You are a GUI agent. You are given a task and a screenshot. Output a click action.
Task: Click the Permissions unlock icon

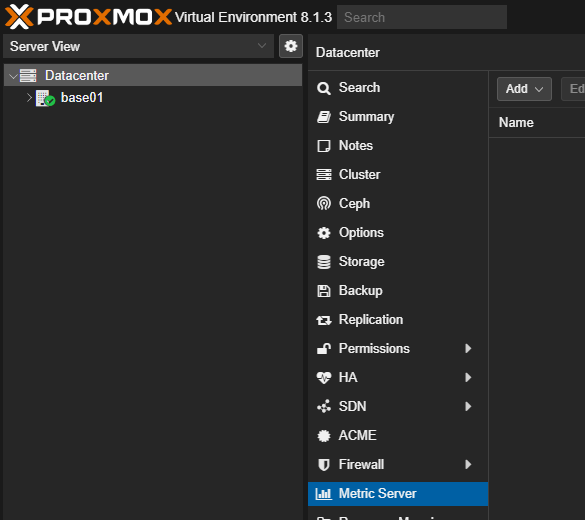pos(323,348)
